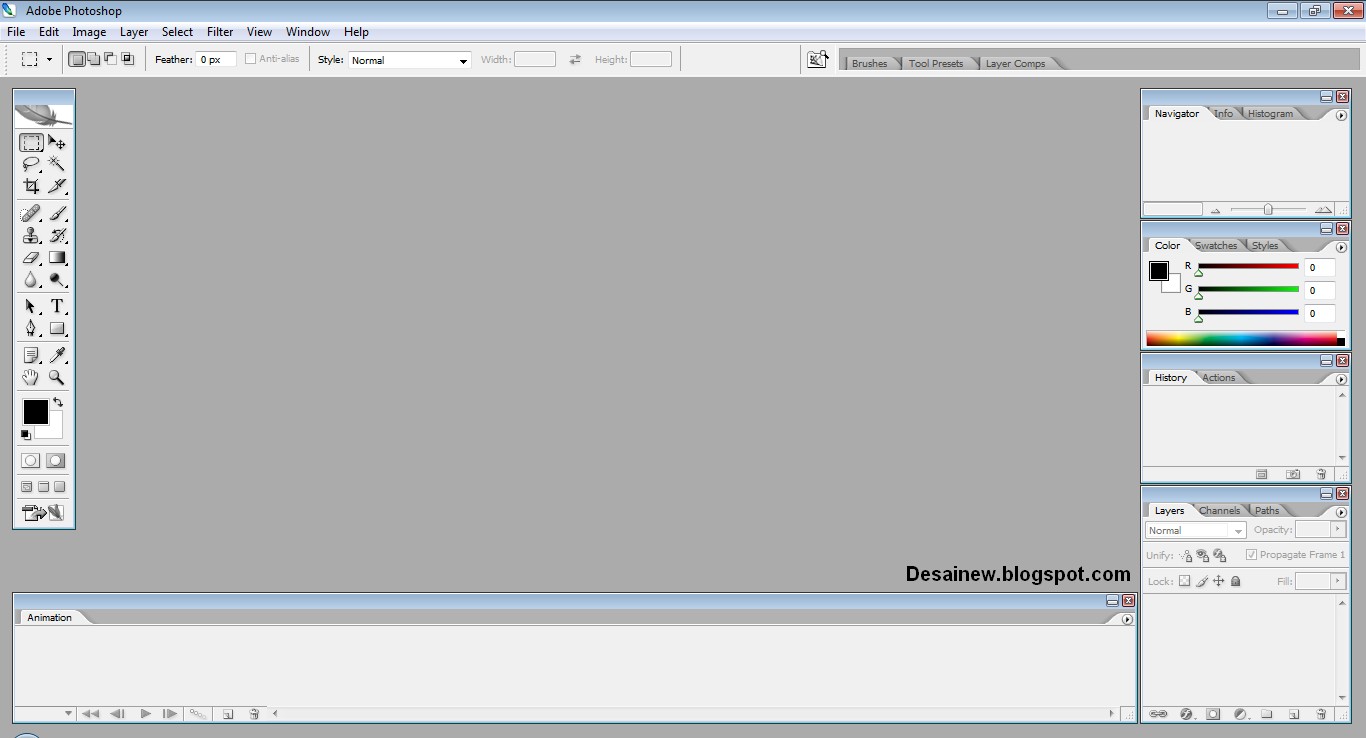Select the Rectangle shape tool

(x=57, y=328)
